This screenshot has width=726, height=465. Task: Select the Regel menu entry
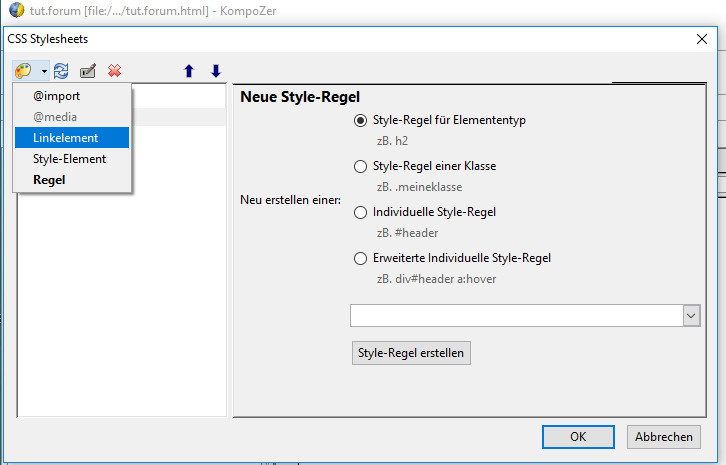coord(72,180)
